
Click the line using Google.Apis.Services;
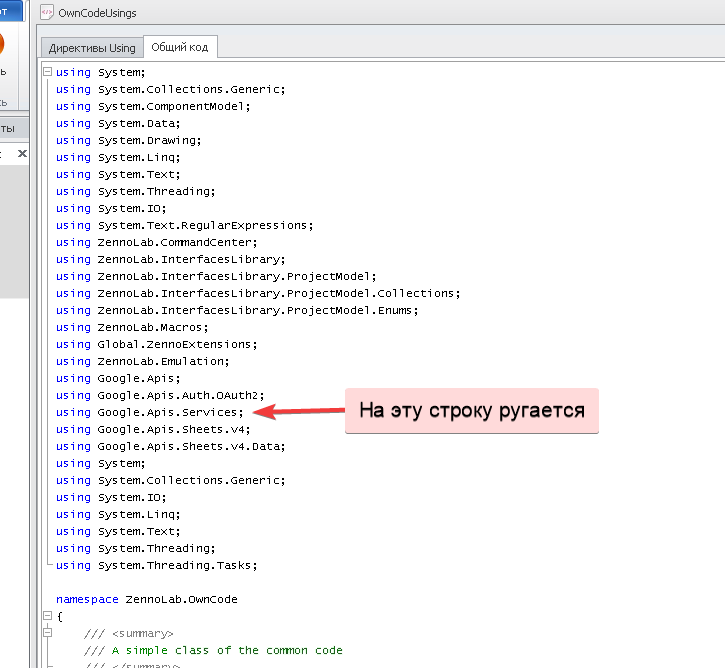[149, 412]
